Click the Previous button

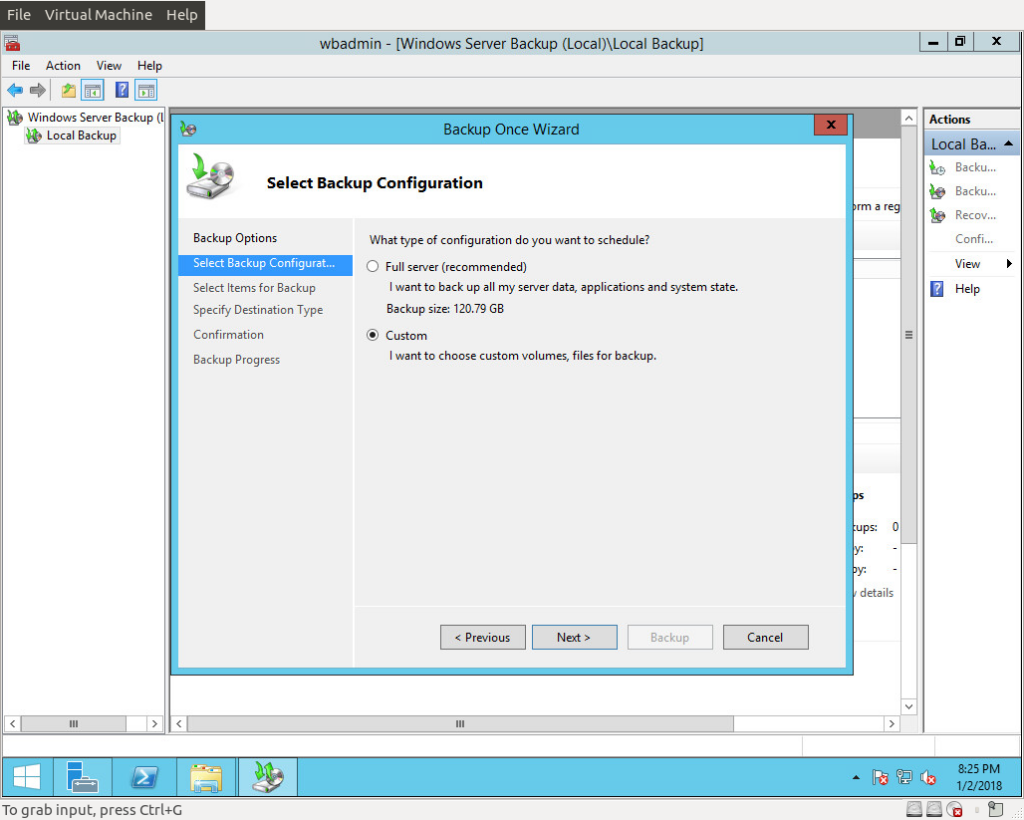[x=483, y=637]
